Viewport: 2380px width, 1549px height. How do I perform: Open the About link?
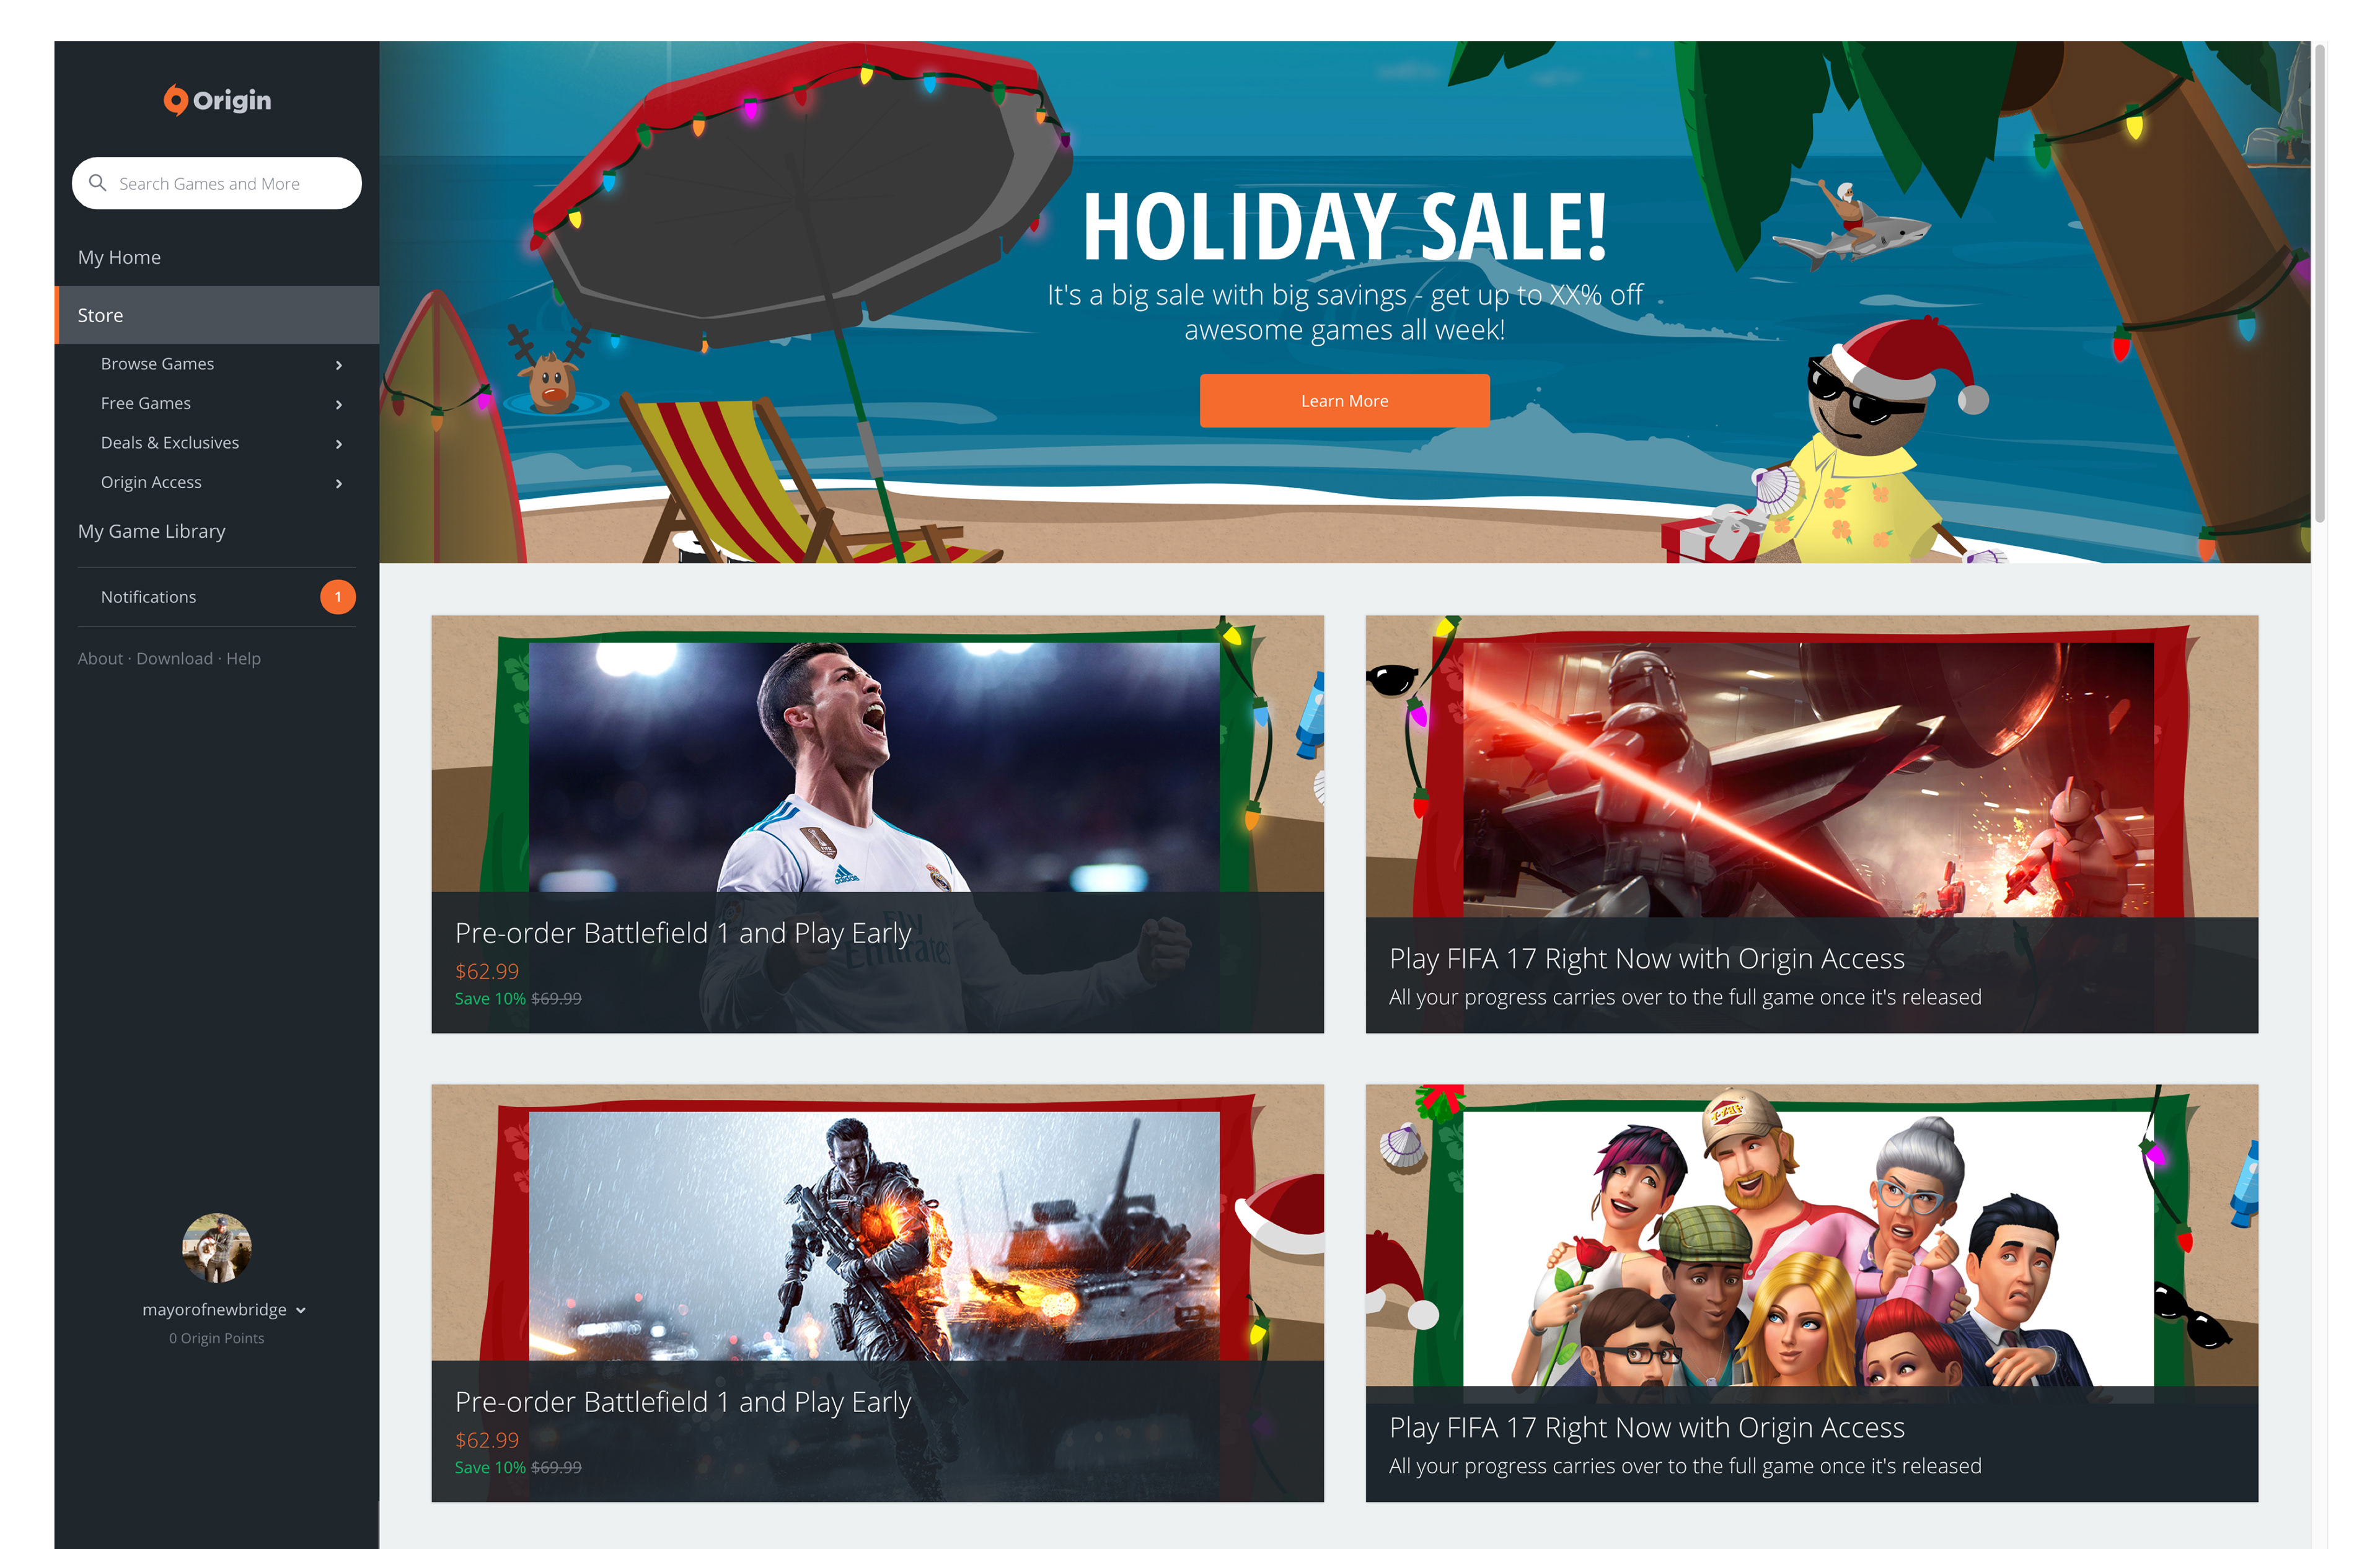100,658
